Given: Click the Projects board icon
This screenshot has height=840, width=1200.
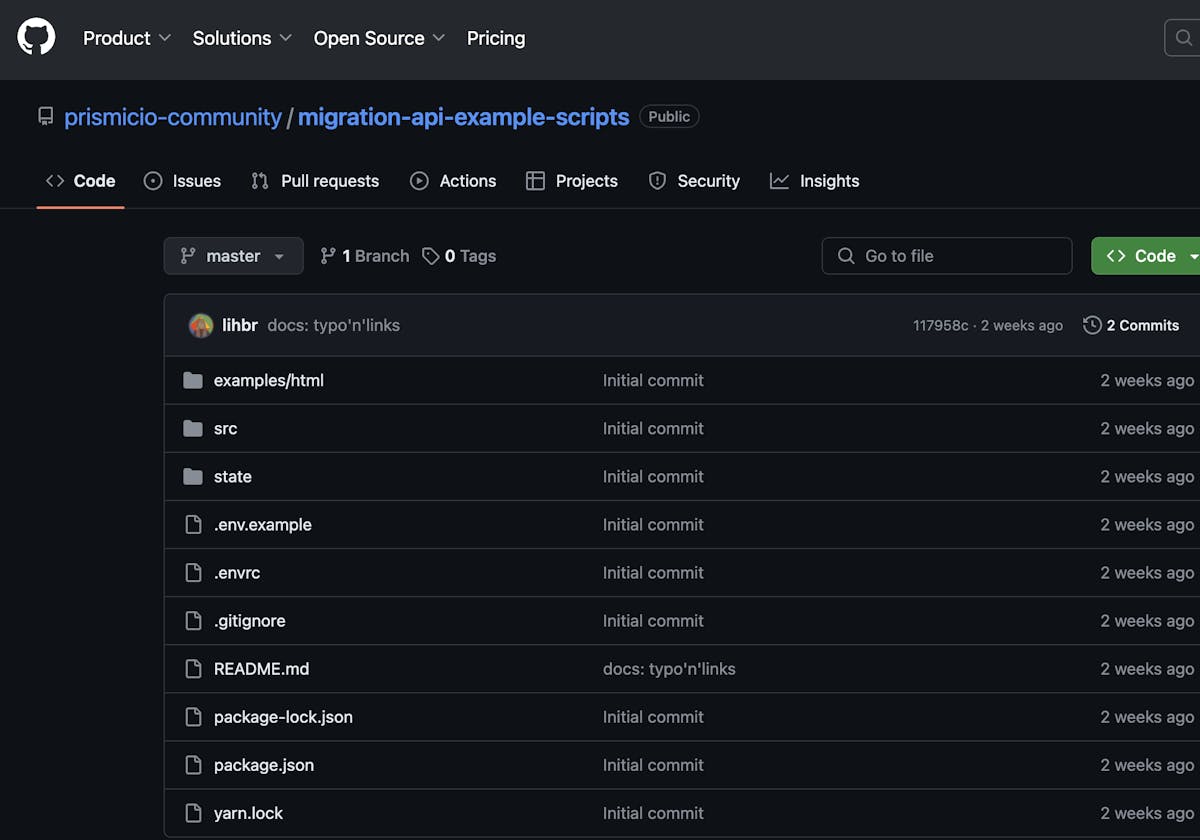Looking at the screenshot, I should coord(537,181).
